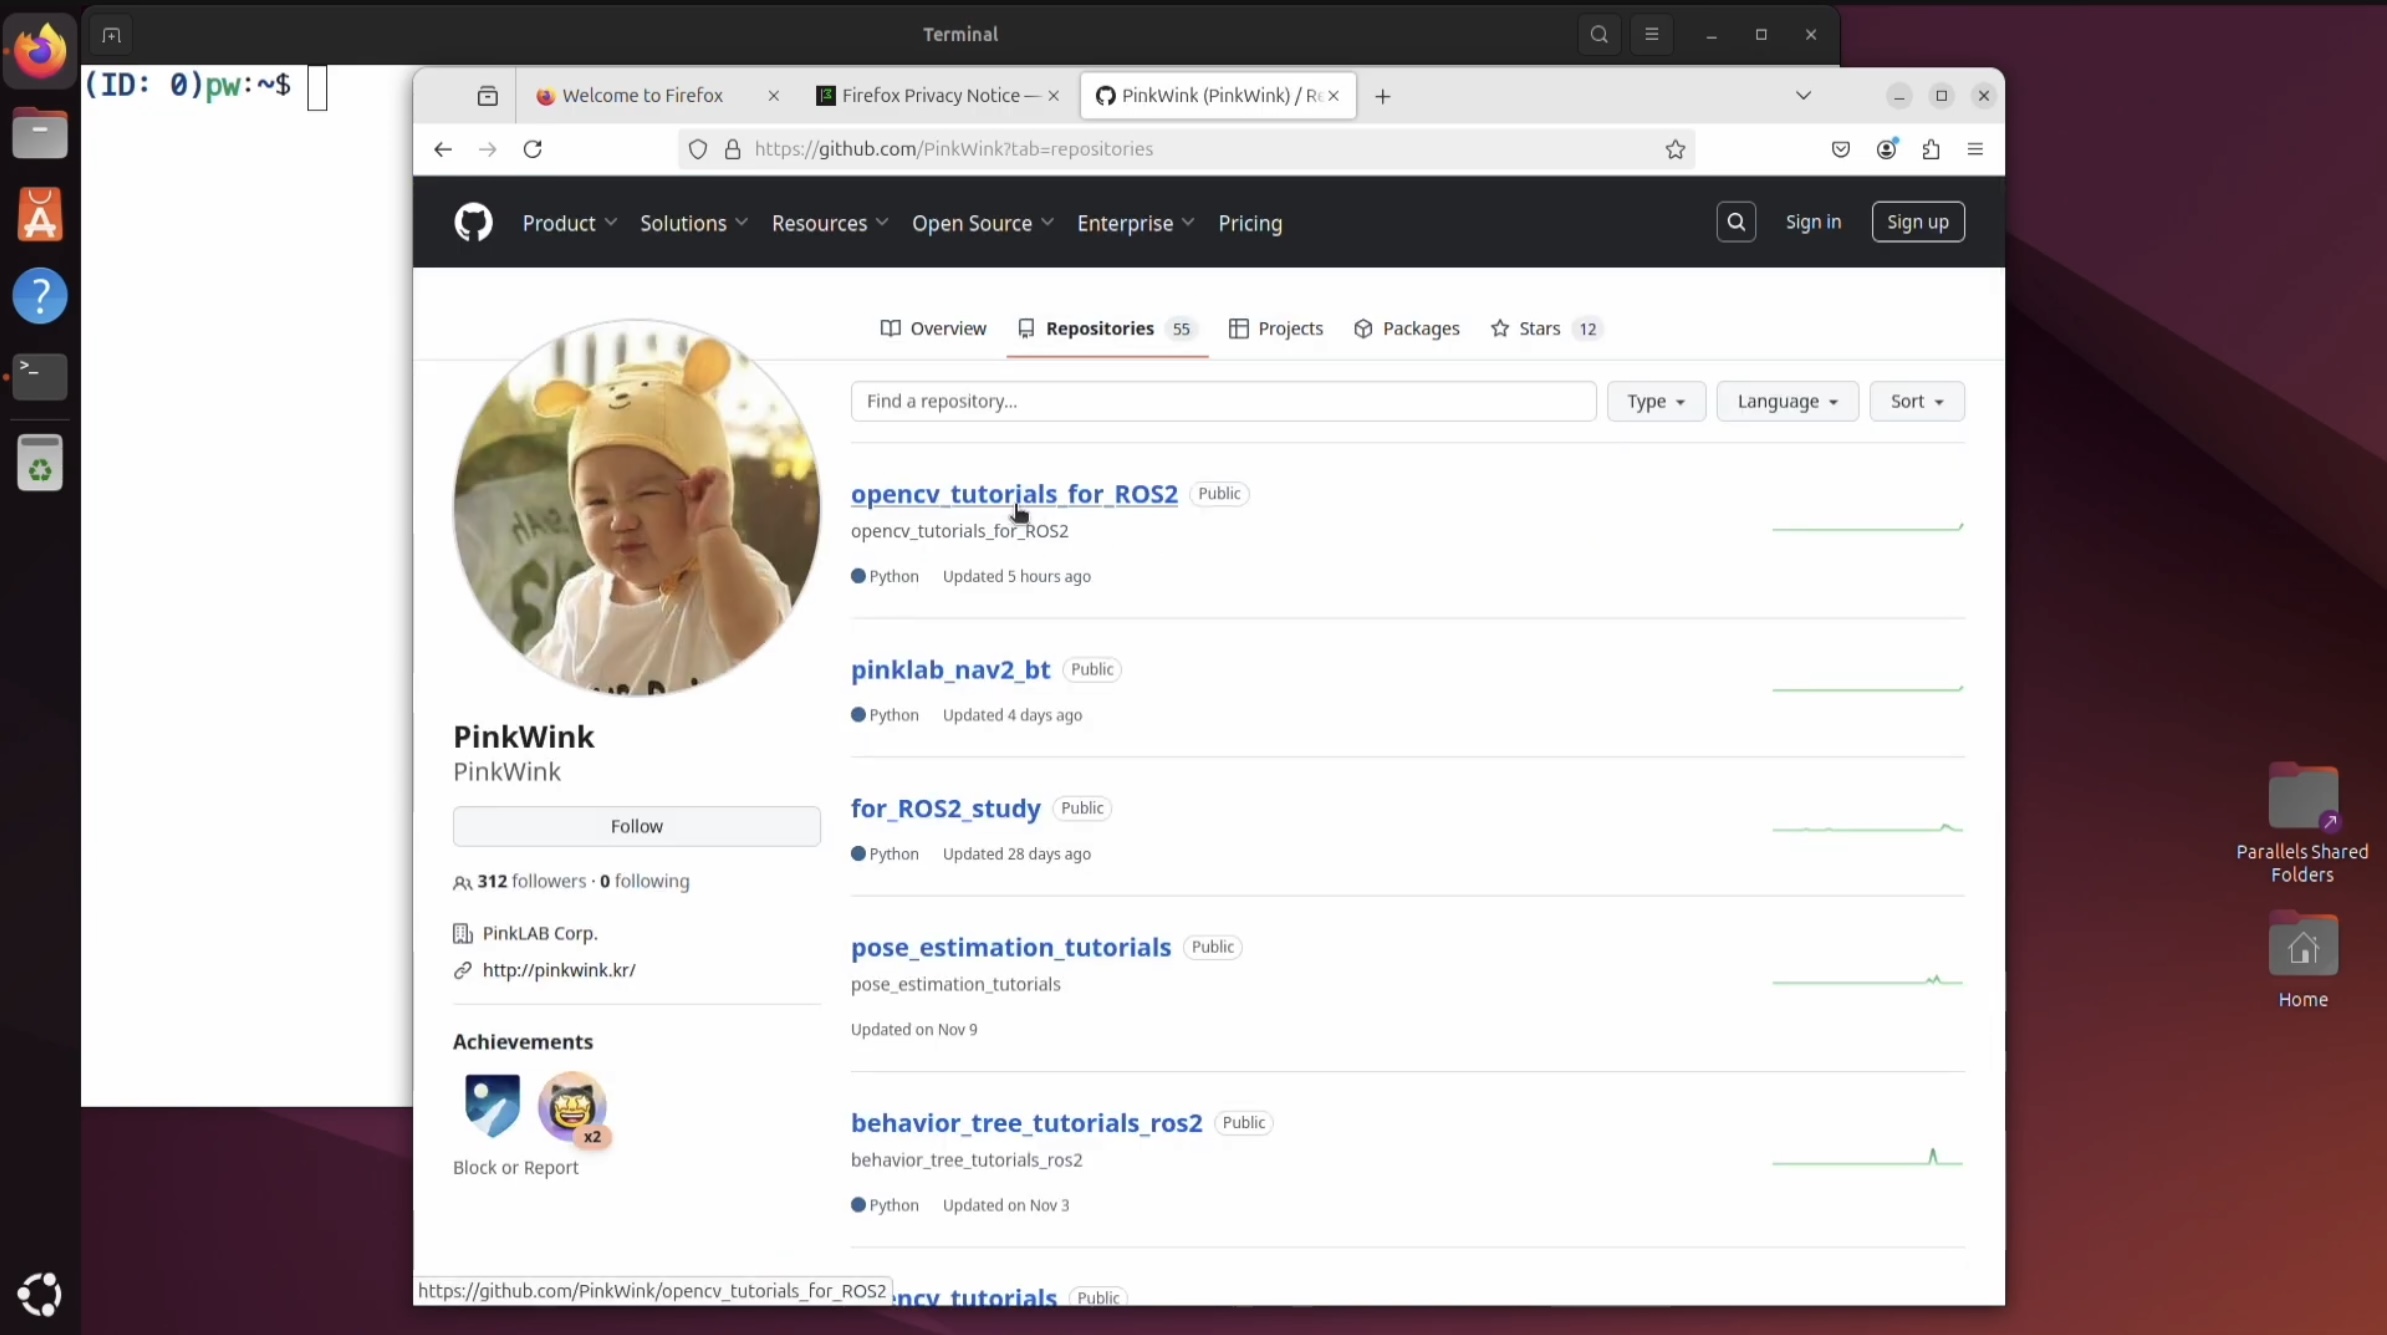2387x1335 pixels.
Task: Switch to the Overview tab
Action: tap(933, 328)
